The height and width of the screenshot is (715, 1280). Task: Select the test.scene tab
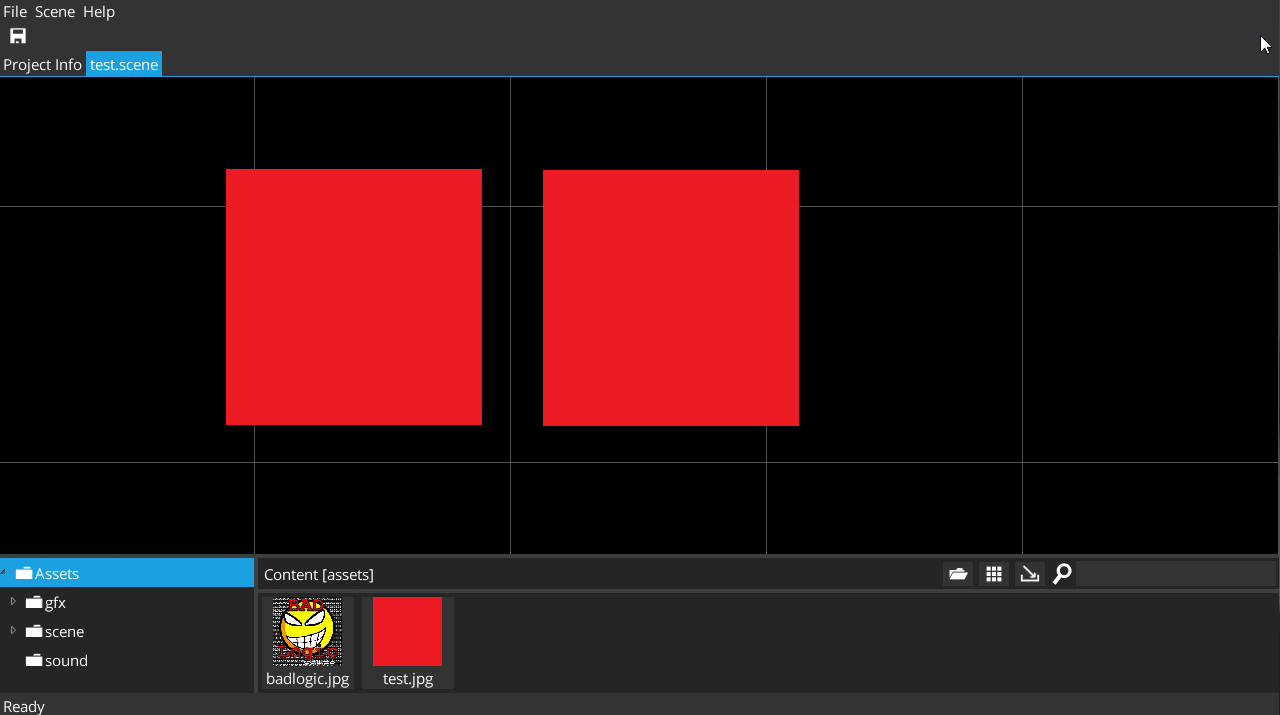tap(124, 65)
